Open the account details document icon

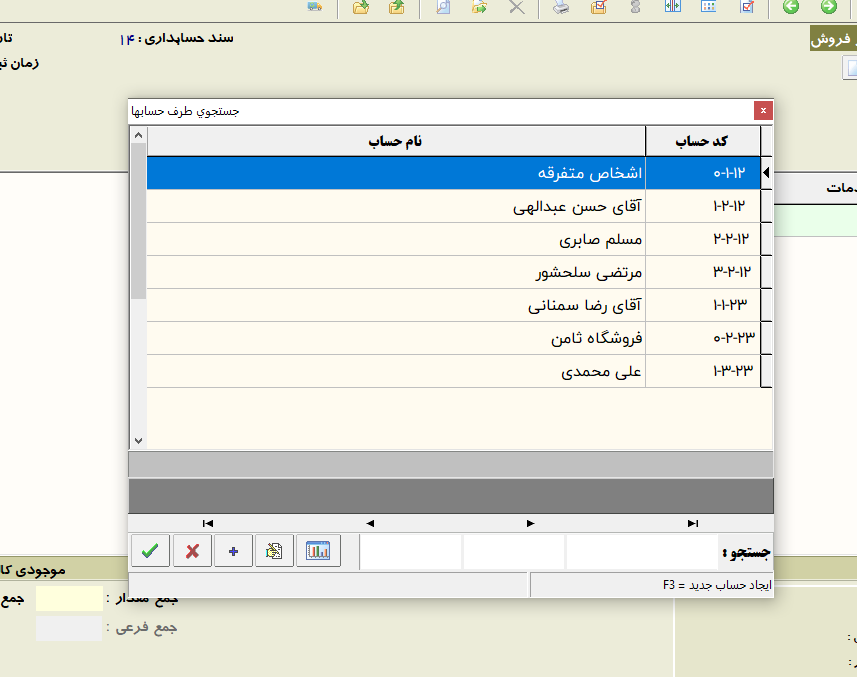pyautogui.click(x=275, y=551)
